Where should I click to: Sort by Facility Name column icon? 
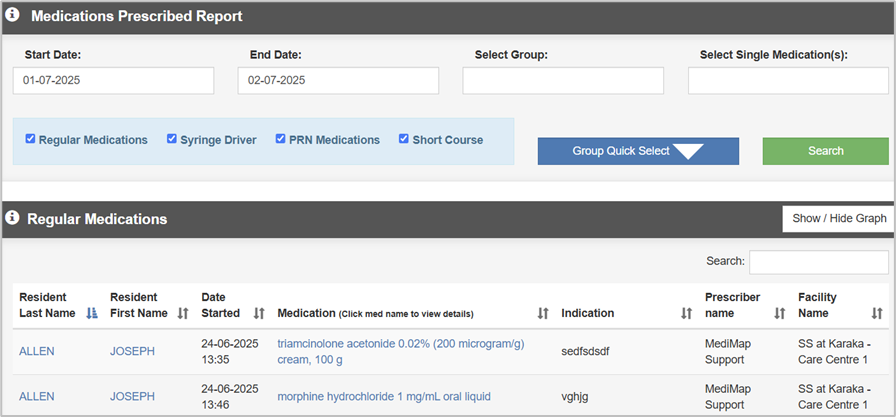[877, 313]
